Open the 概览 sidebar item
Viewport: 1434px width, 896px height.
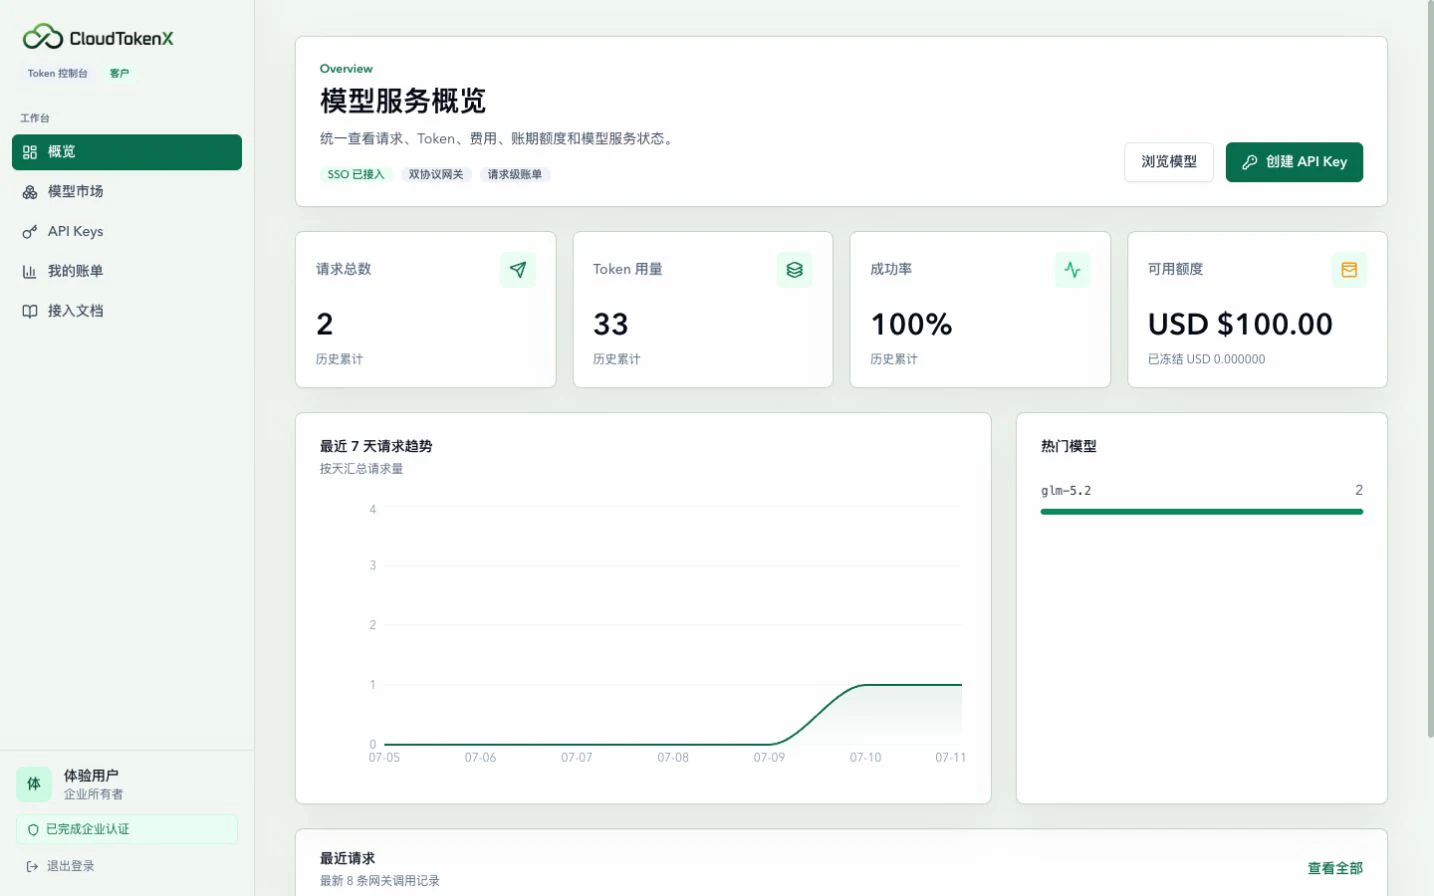127,152
